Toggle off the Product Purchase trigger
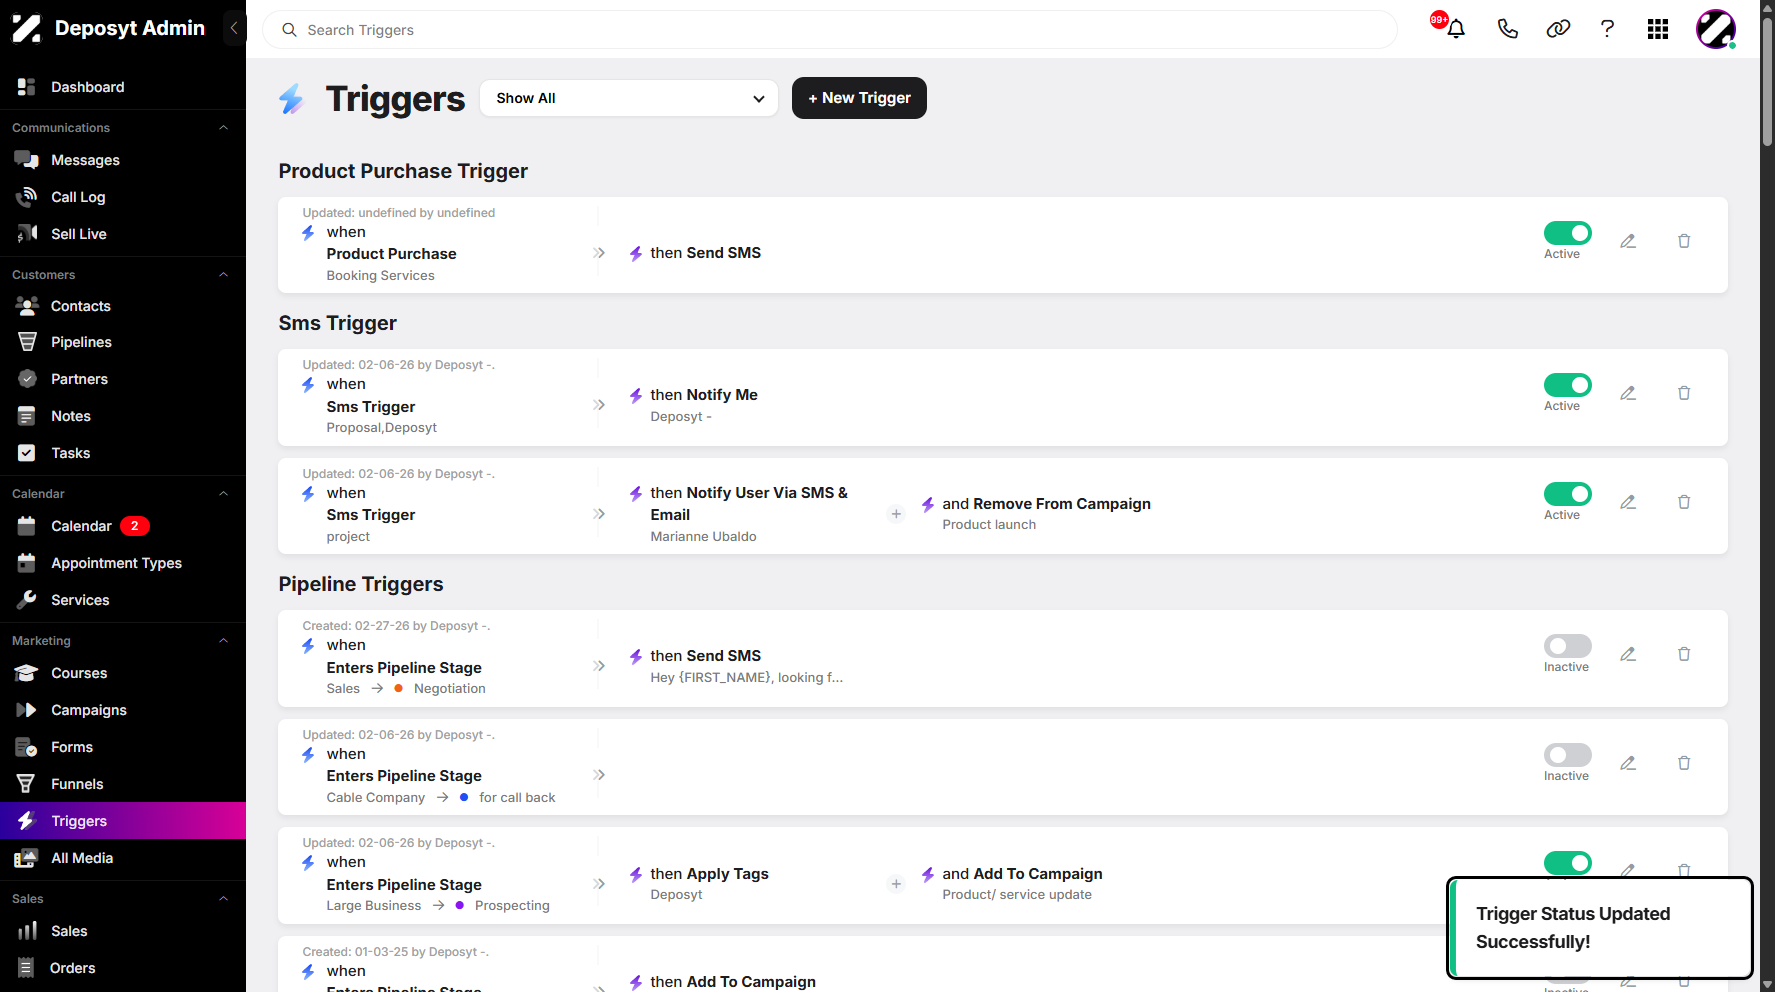Viewport: 1775px width, 992px height. pos(1567,233)
